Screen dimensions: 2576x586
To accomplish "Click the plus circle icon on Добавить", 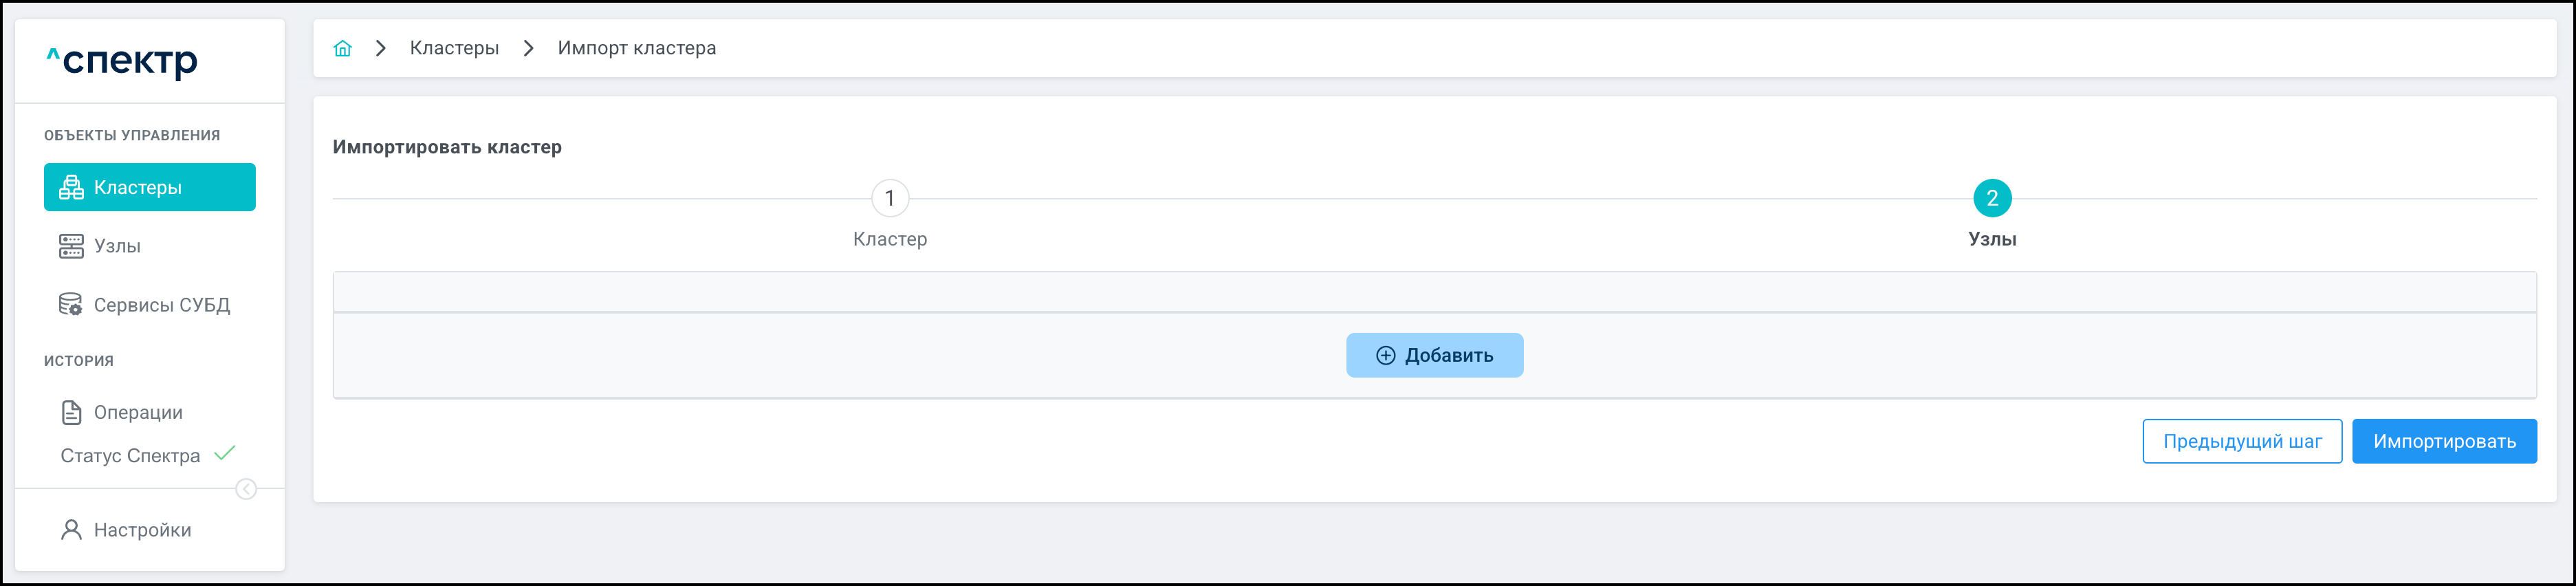I will (x=1385, y=355).
